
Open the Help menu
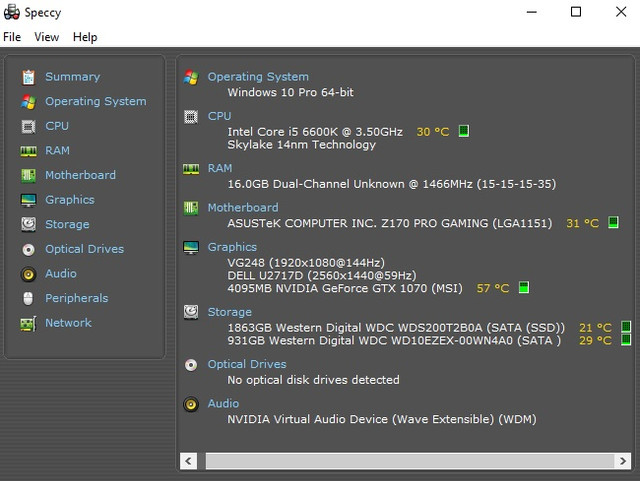click(85, 37)
